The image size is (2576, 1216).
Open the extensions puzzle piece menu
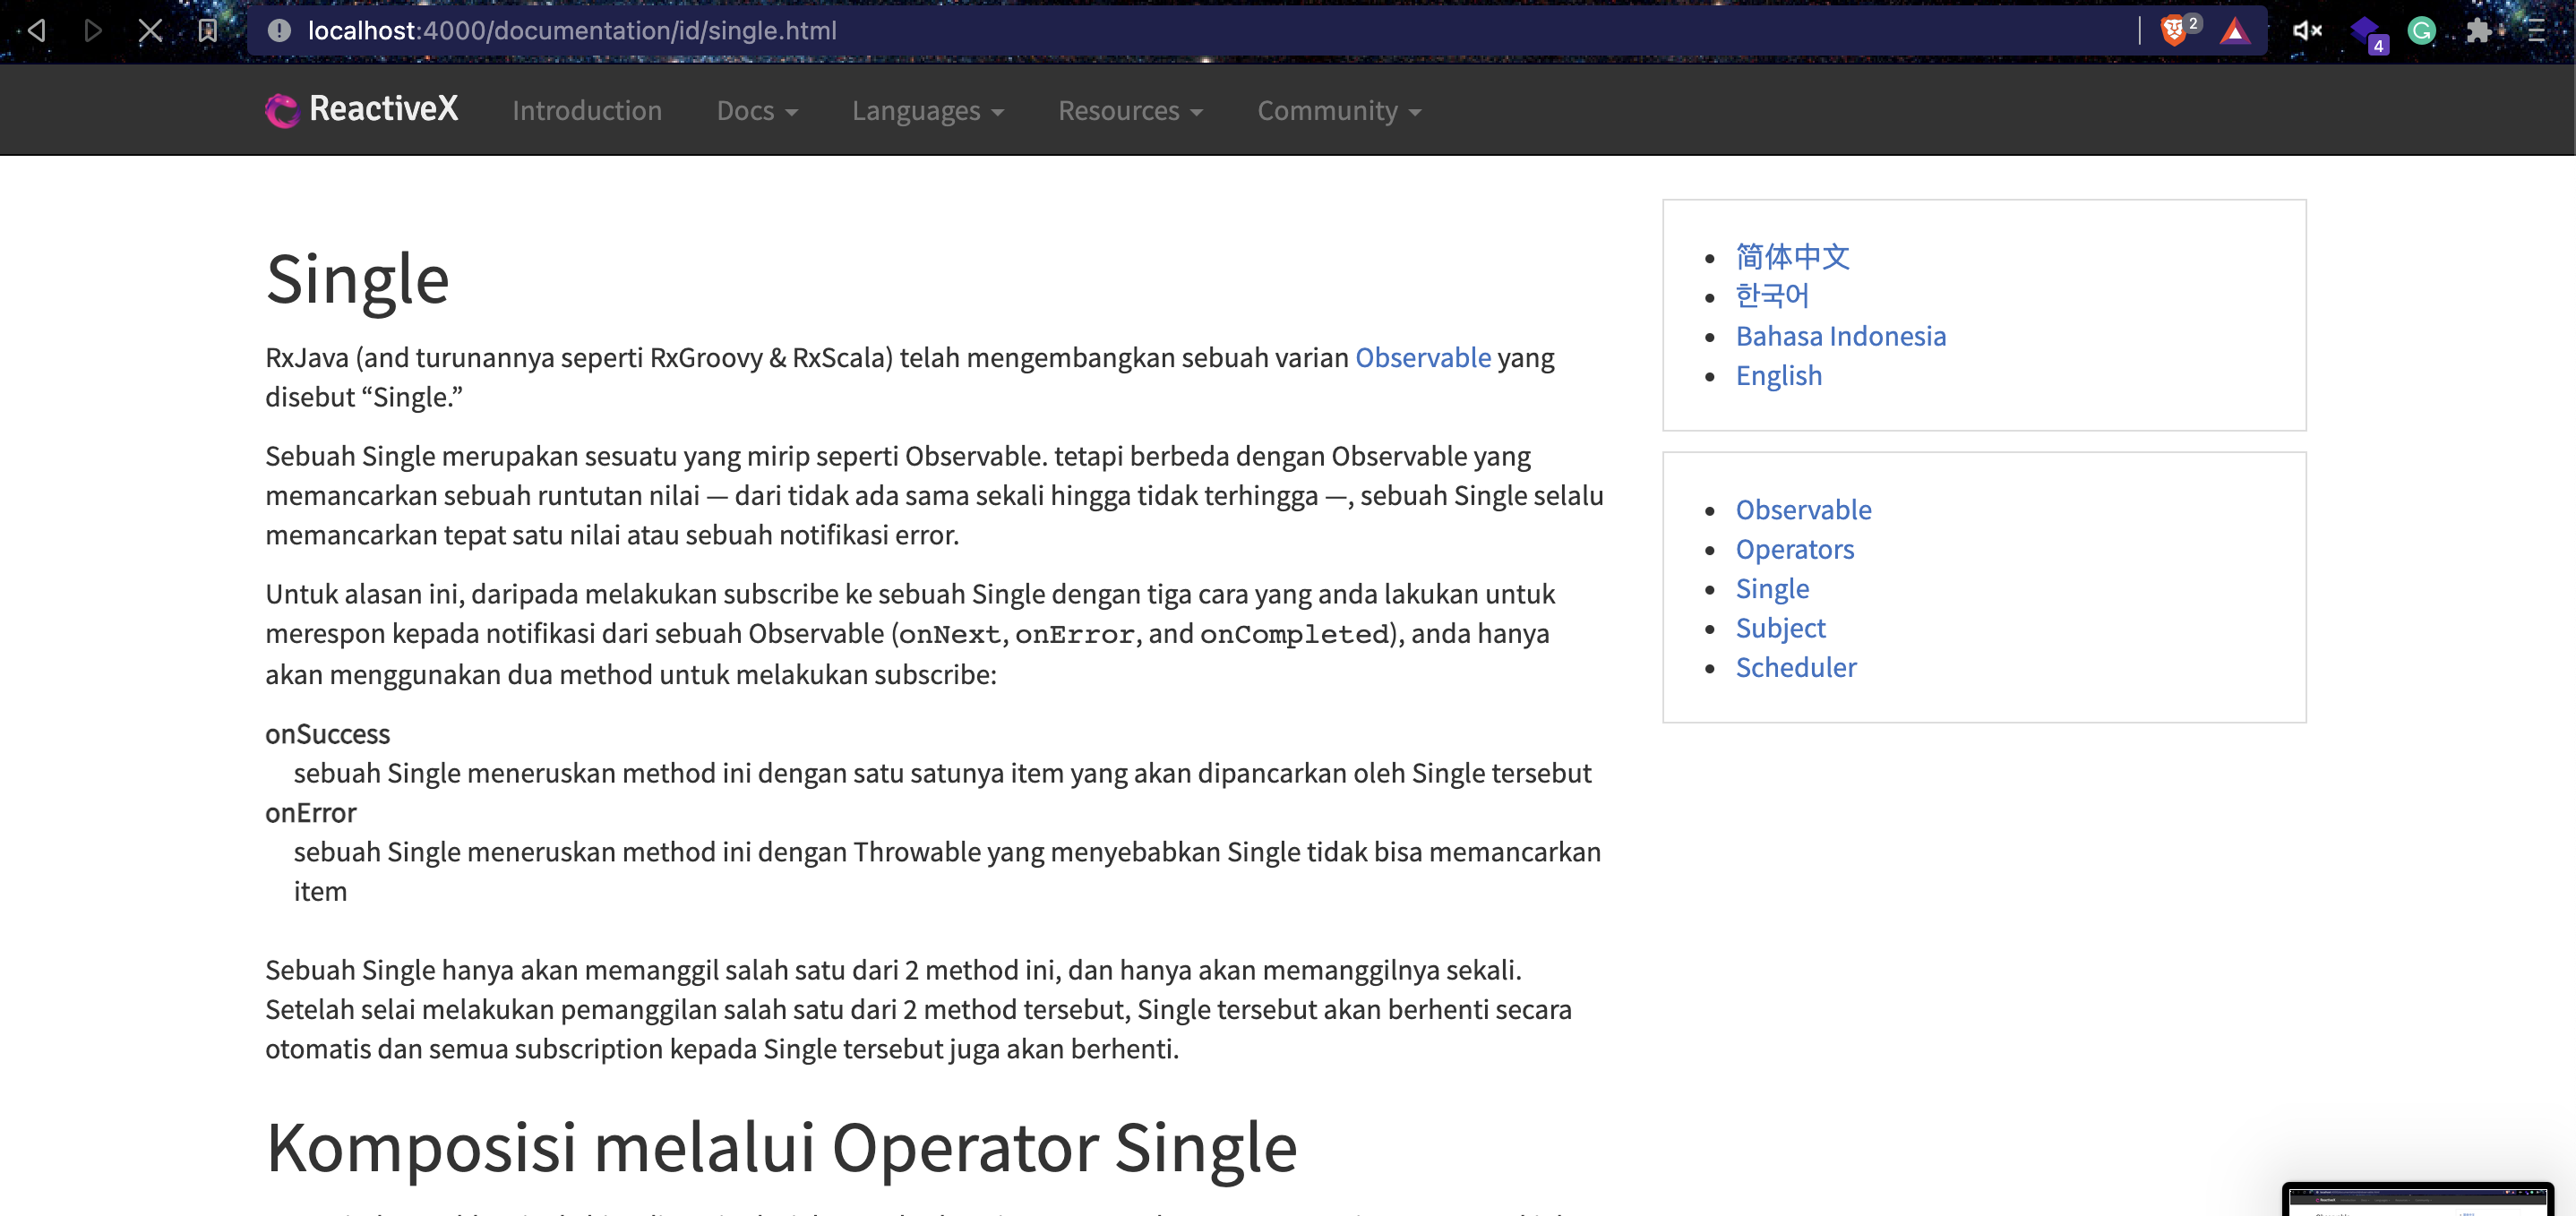tap(2478, 30)
